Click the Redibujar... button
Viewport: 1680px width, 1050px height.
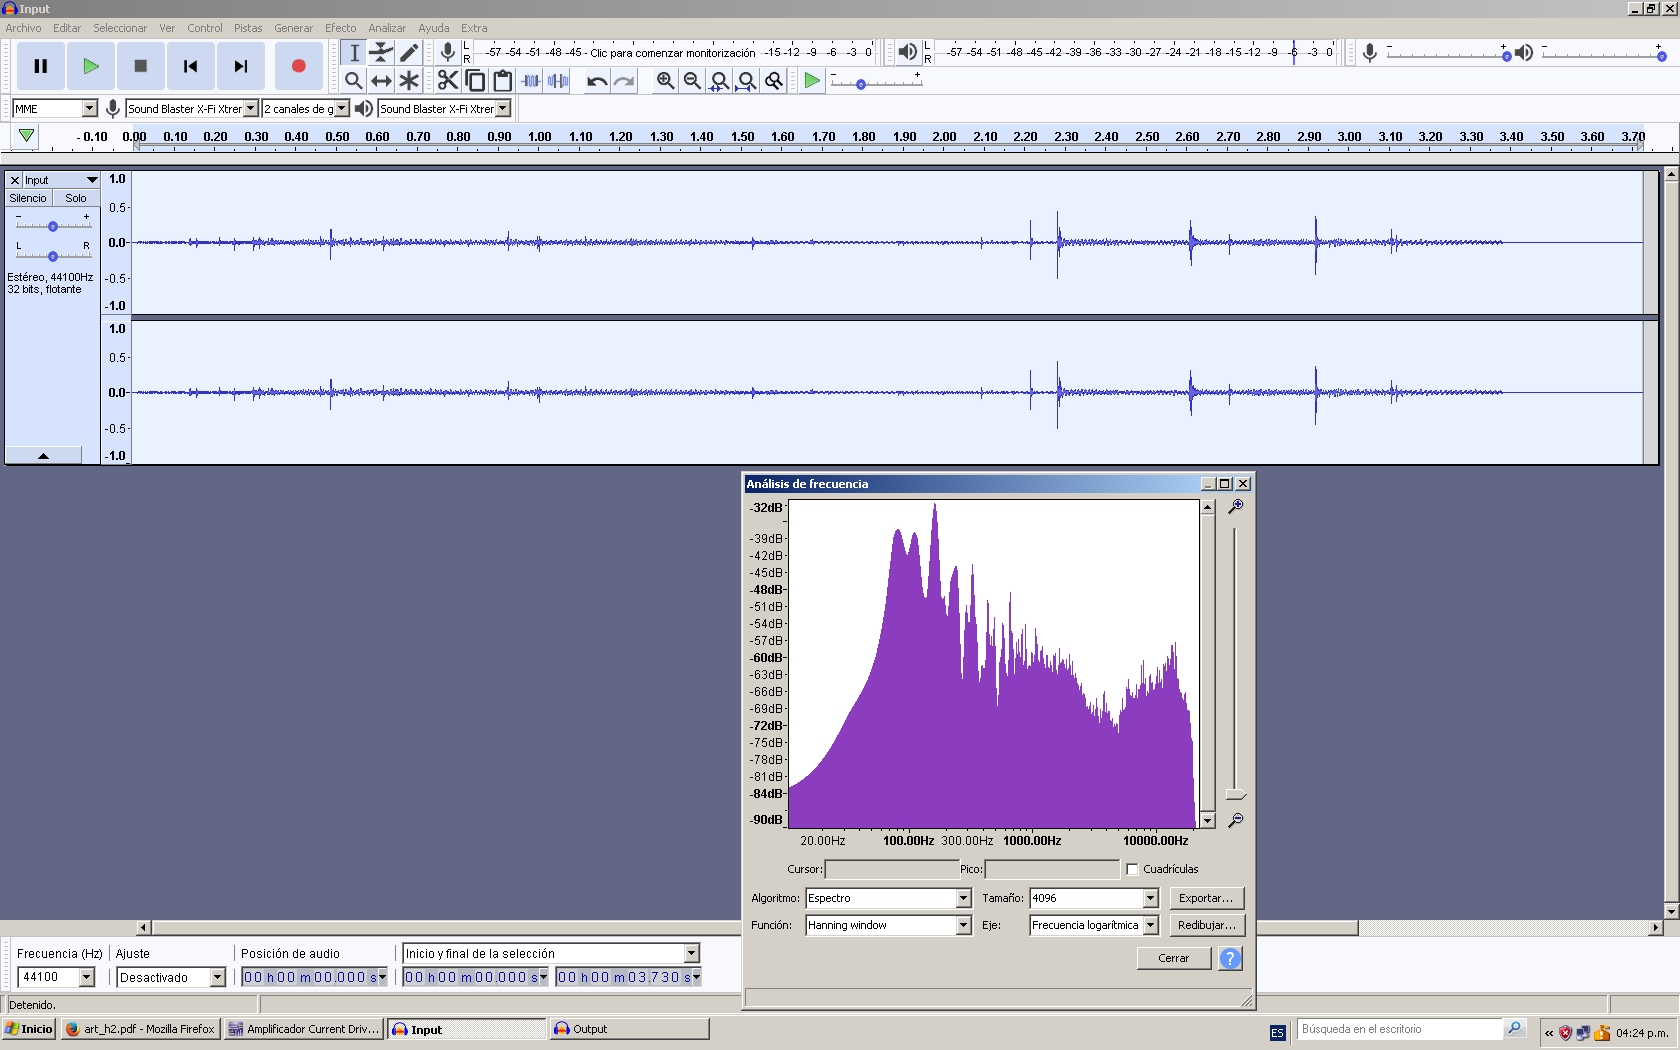pos(1206,925)
